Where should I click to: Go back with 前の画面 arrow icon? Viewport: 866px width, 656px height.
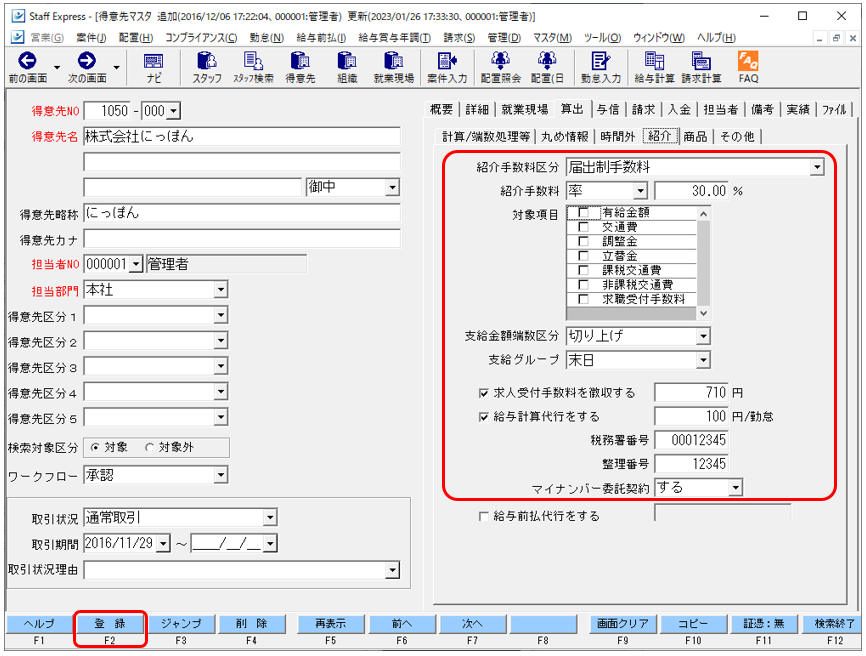point(27,61)
